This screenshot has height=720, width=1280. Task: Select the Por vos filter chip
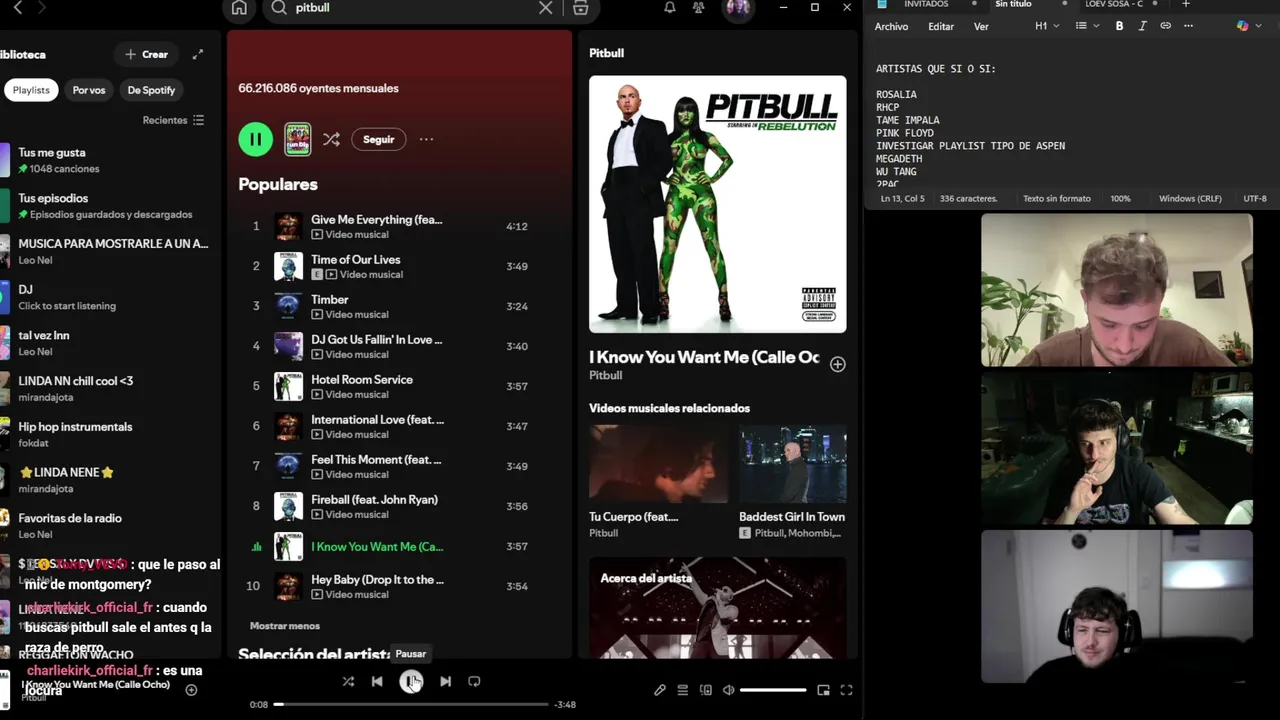[x=89, y=90]
